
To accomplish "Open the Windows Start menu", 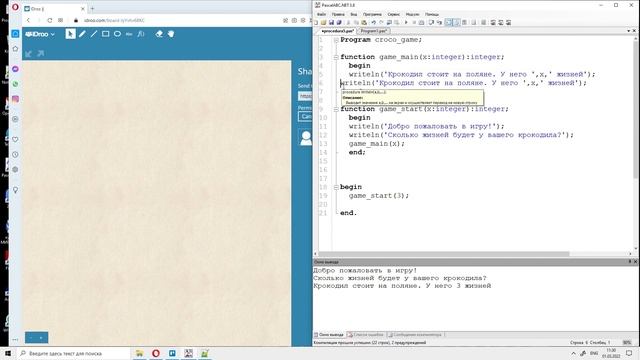I will pos(7,353).
